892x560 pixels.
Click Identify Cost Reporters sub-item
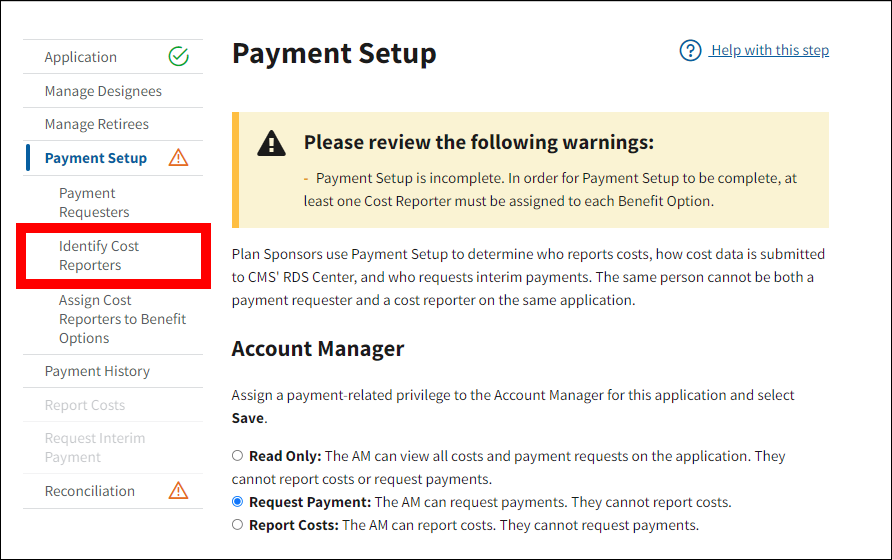(99, 255)
